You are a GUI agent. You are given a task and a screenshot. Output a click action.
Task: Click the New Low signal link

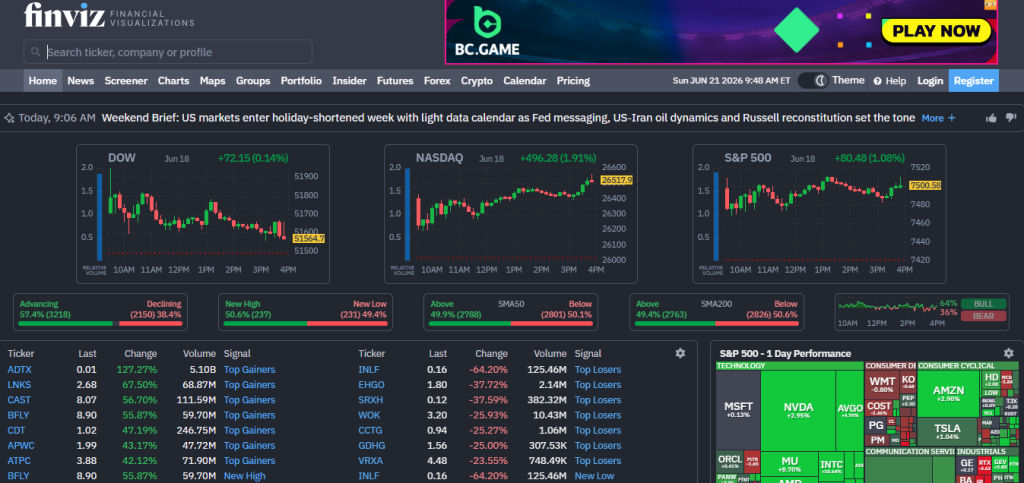pyautogui.click(x=594, y=476)
